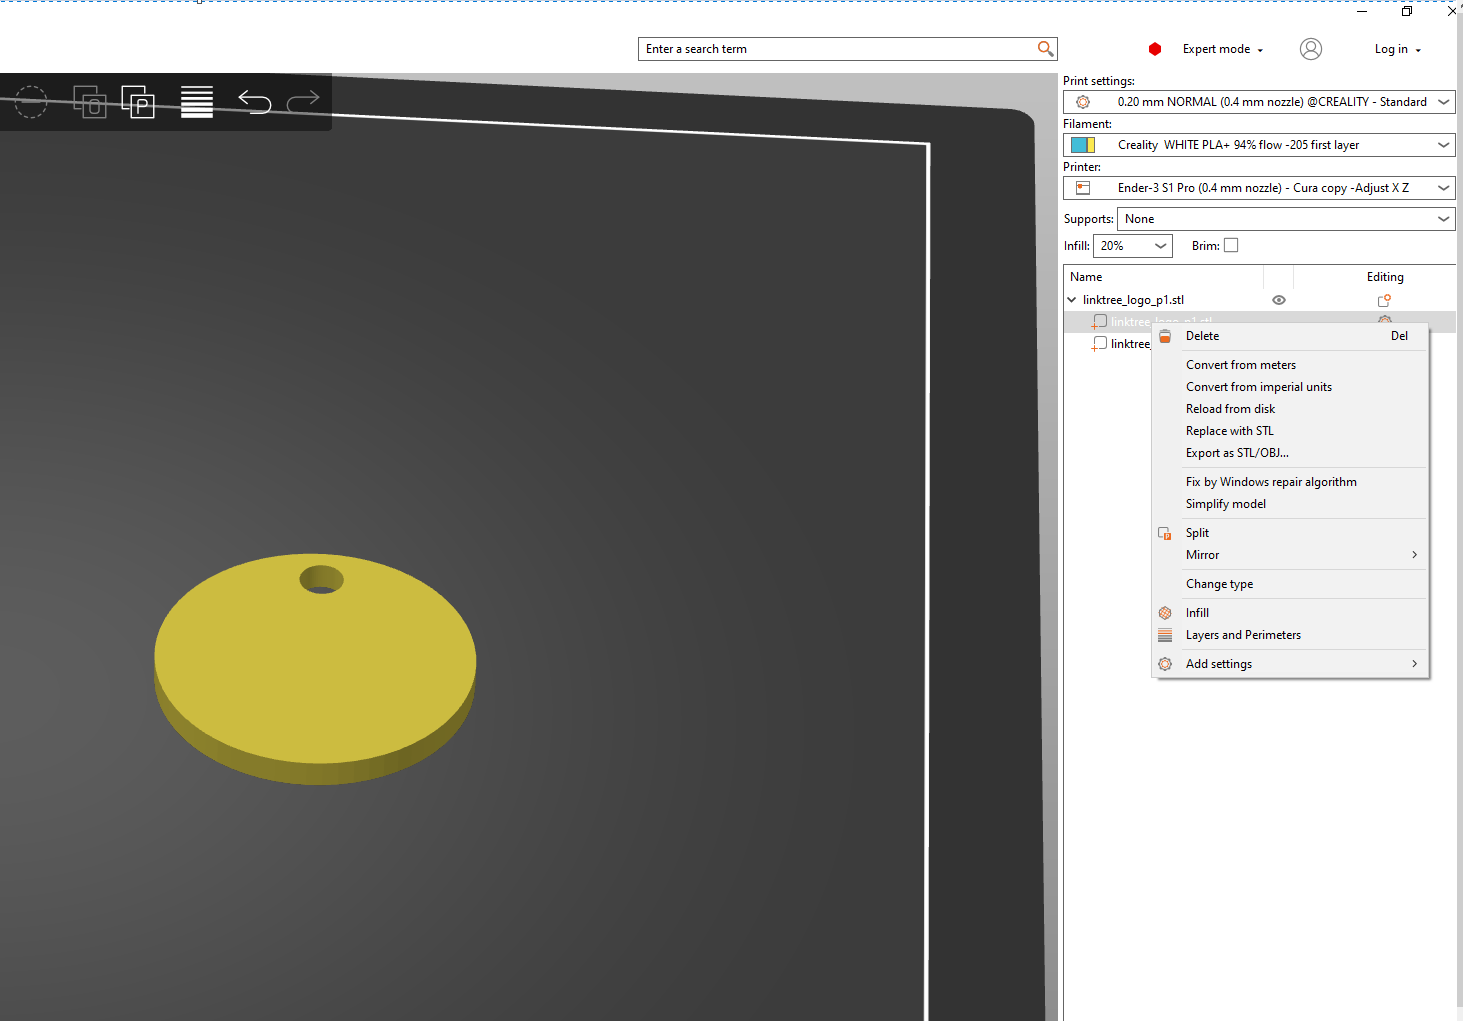Click the print settings gear icon
1463x1021 pixels.
click(1082, 102)
